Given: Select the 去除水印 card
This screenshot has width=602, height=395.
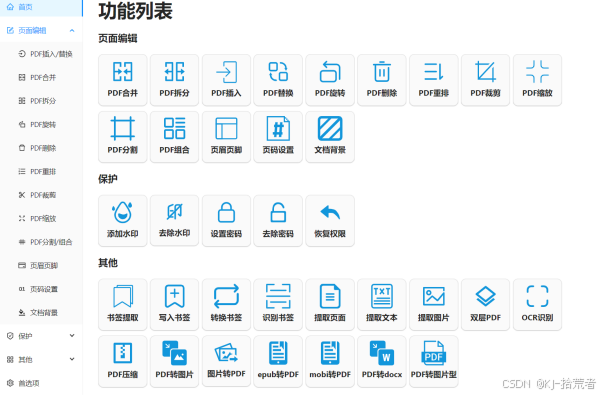Looking at the screenshot, I should pos(174,220).
